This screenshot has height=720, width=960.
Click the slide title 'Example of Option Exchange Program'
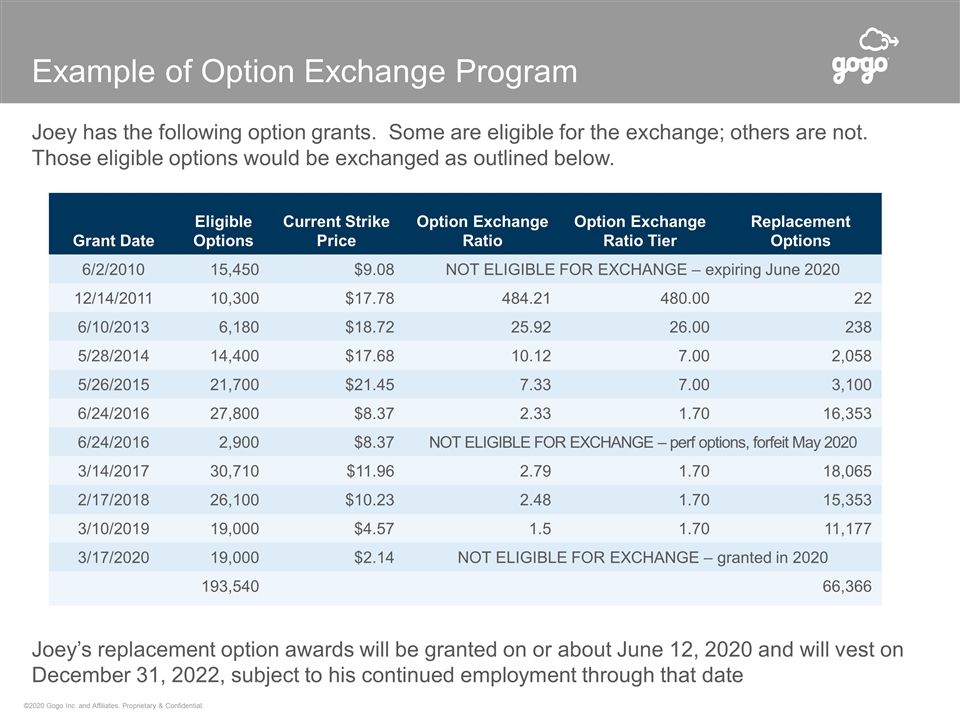305,72
